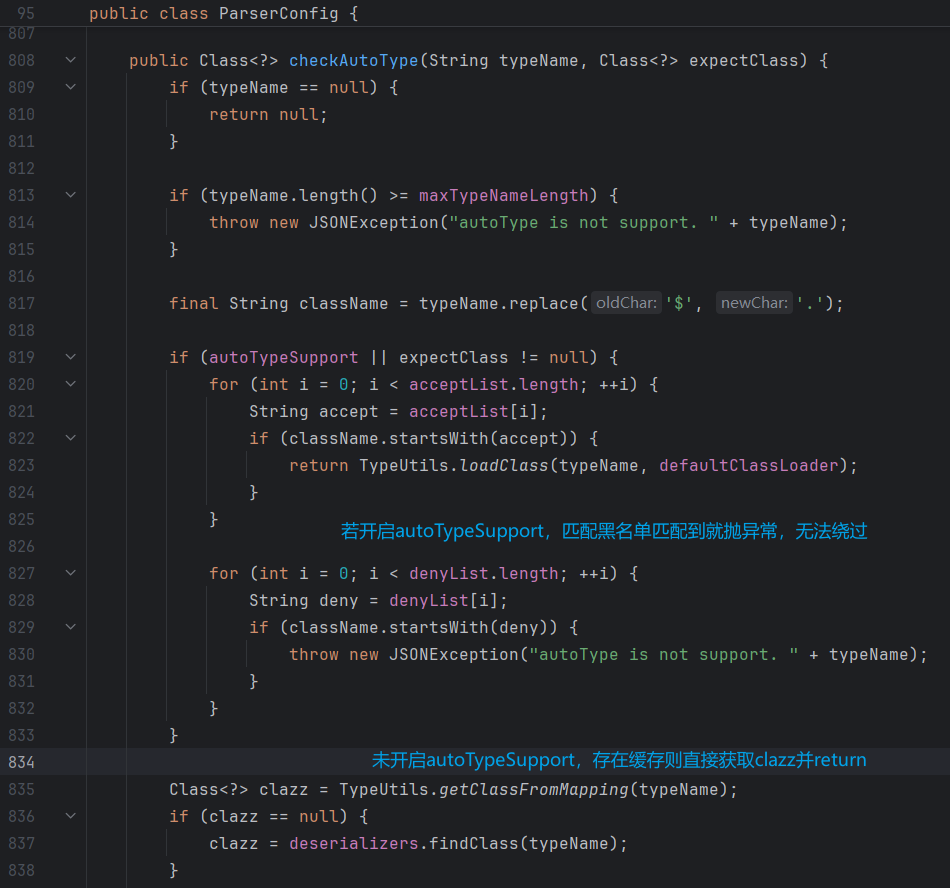
Task: Collapse the fold arrow on line 822
Action: [x=71, y=438]
